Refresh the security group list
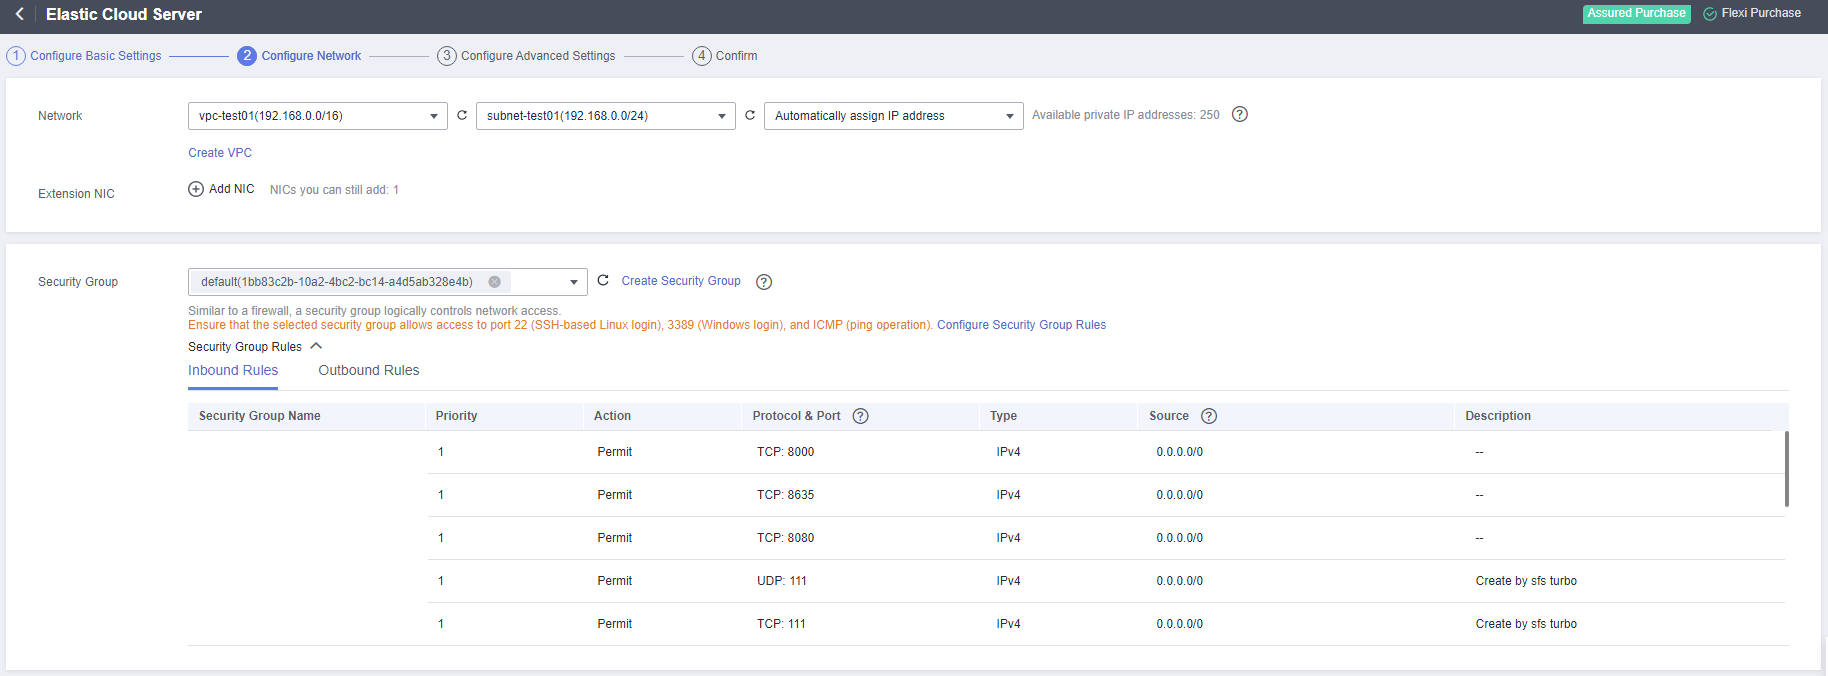Image resolution: width=1828 pixels, height=676 pixels. [603, 280]
